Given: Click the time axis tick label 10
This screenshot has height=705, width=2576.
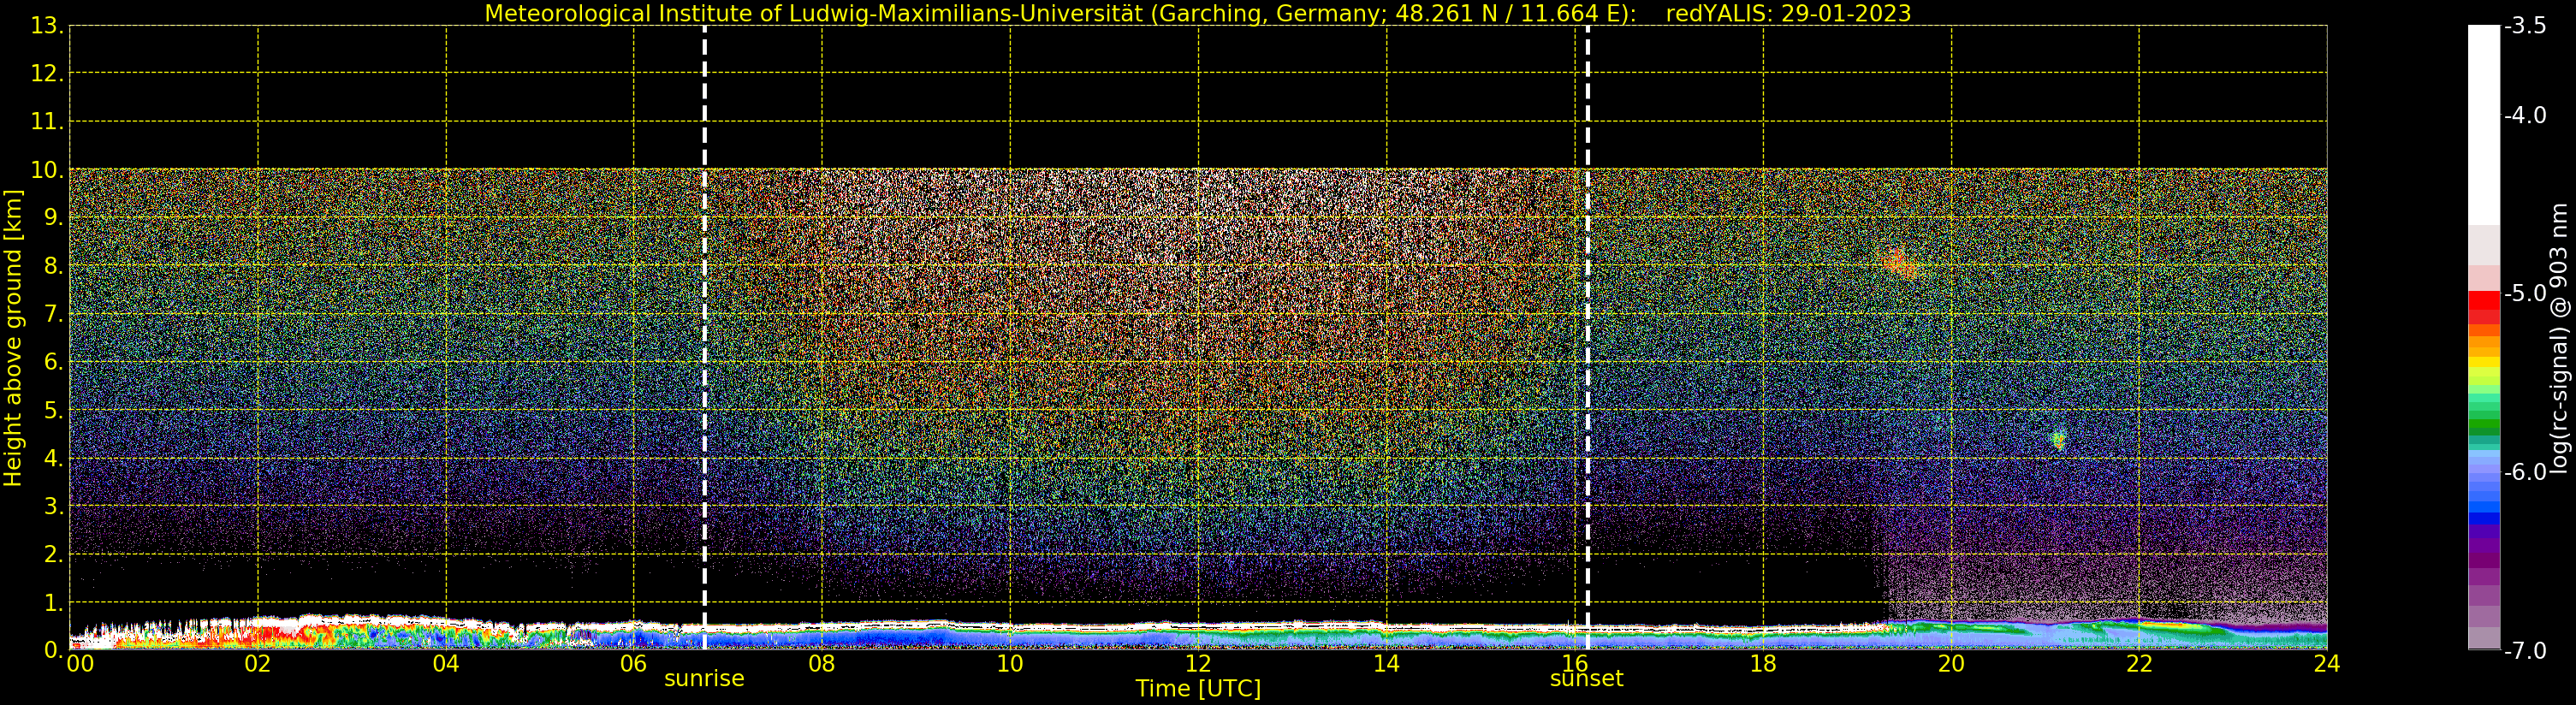Looking at the screenshot, I should pos(1010,664).
